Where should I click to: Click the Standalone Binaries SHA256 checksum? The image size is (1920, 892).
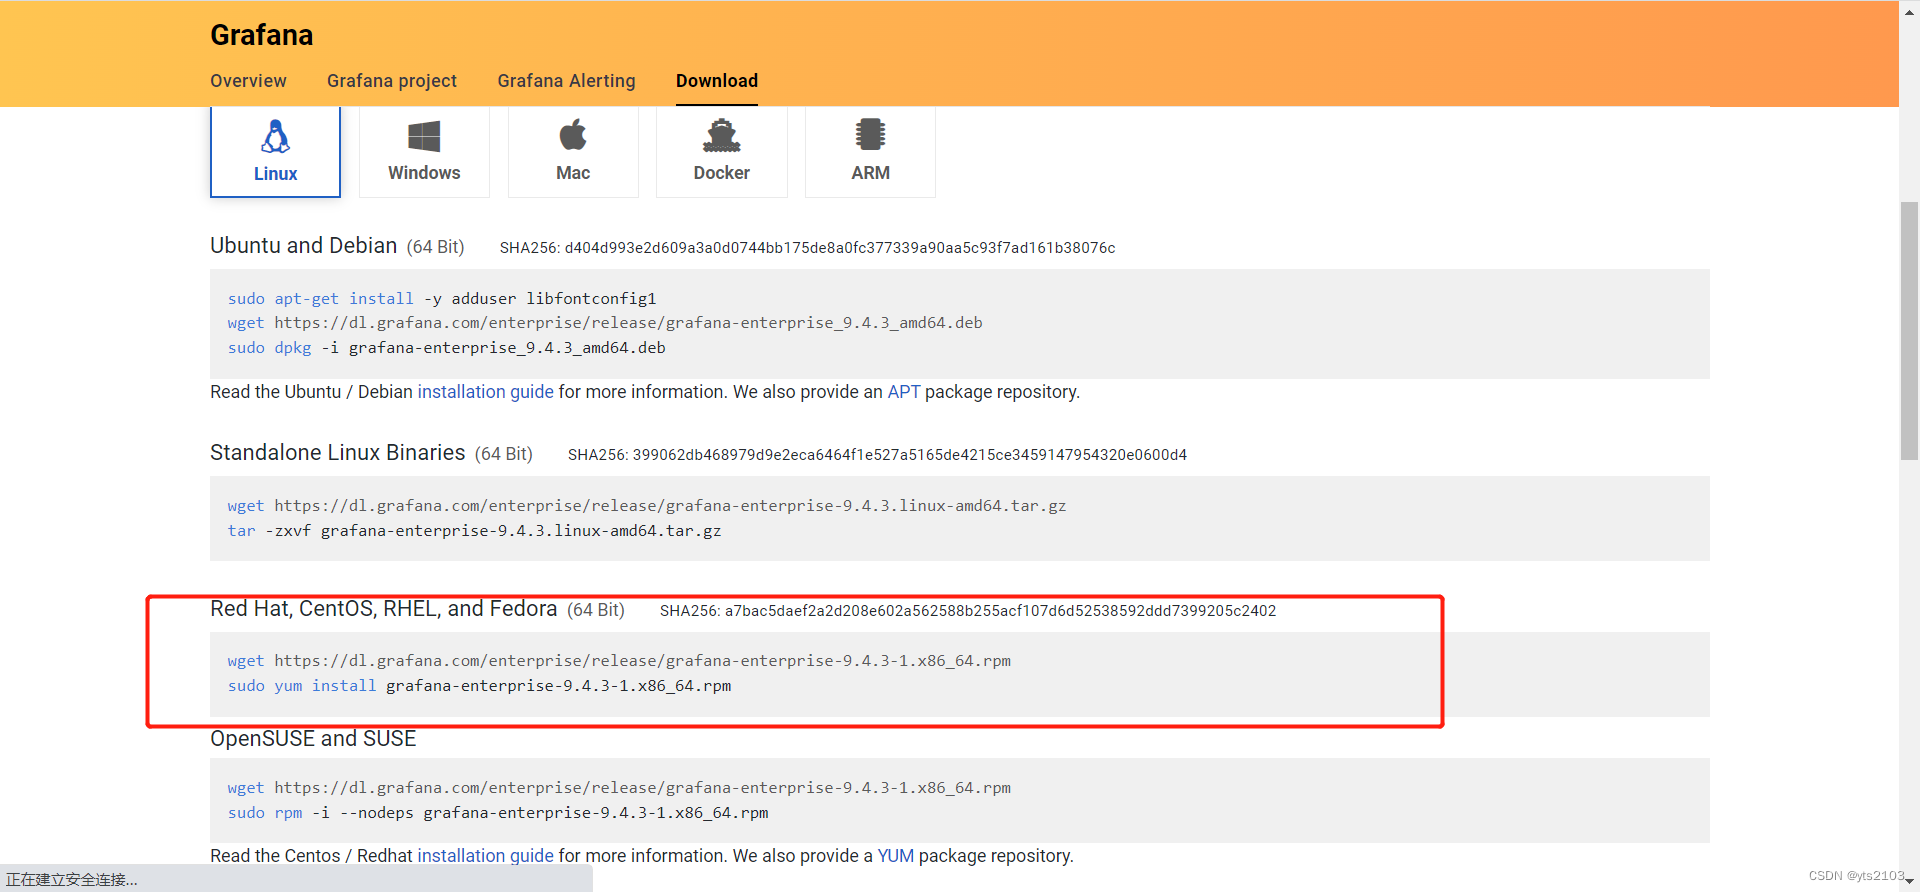[x=877, y=455]
